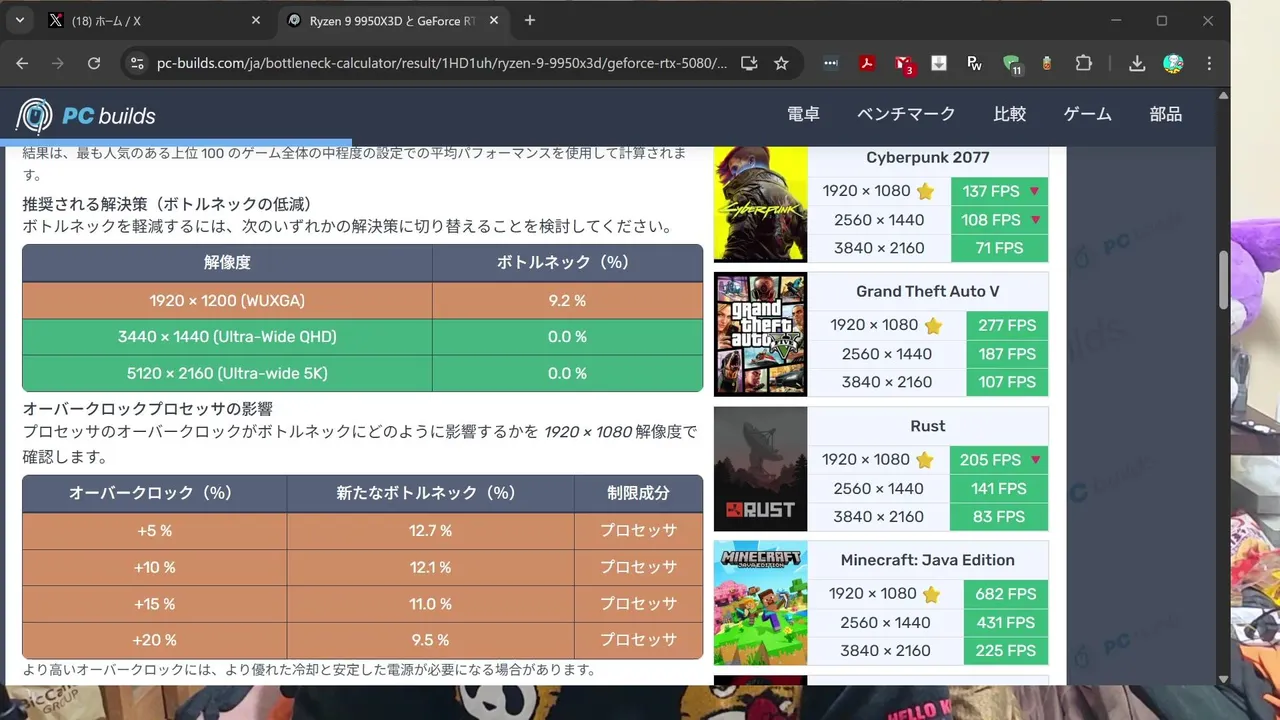Open the tab search dropdown arrow
Viewport: 1280px width, 720px height.
tap(19, 20)
